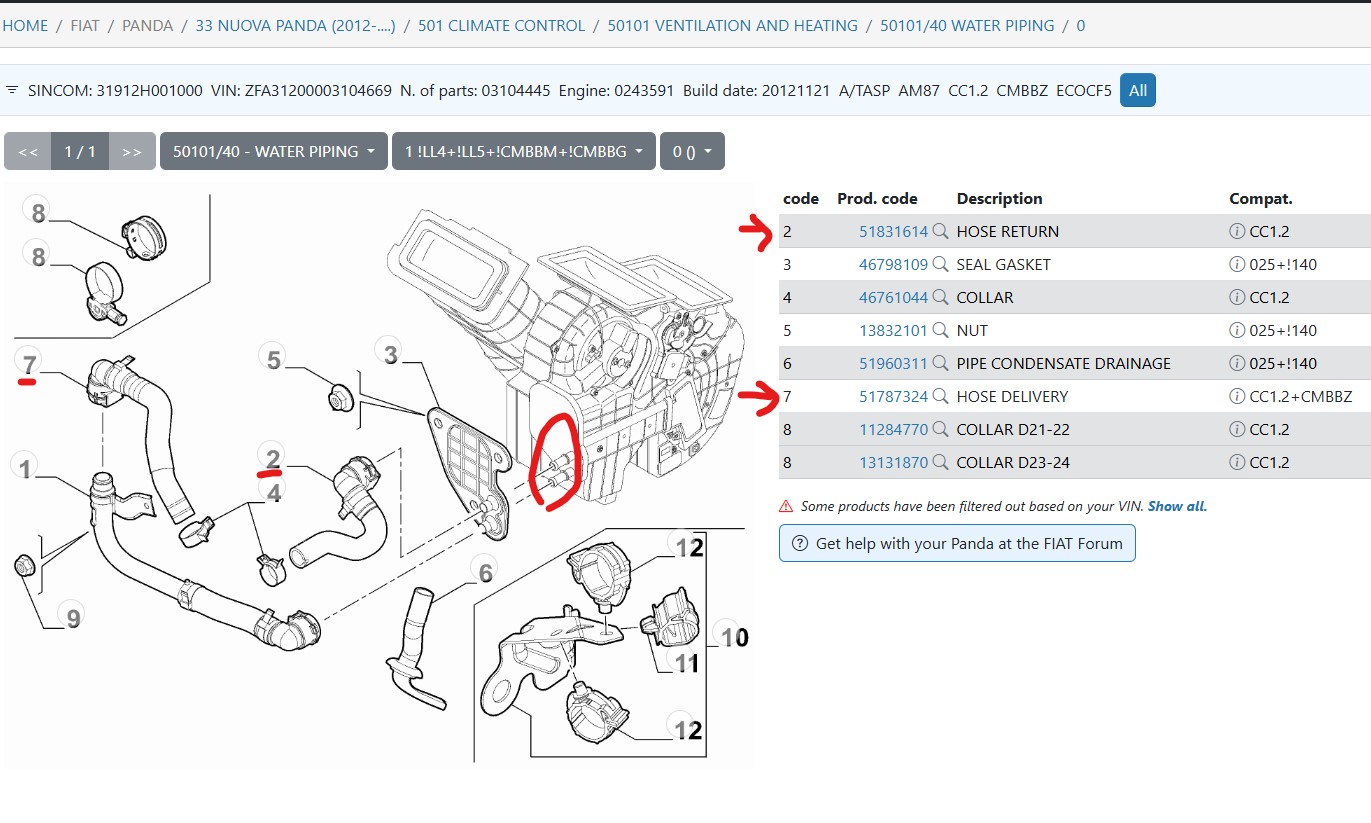Open the variant dropdown 1 !LL4+!LL5
This screenshot has width=1371, height=823.
click(524, 151)
